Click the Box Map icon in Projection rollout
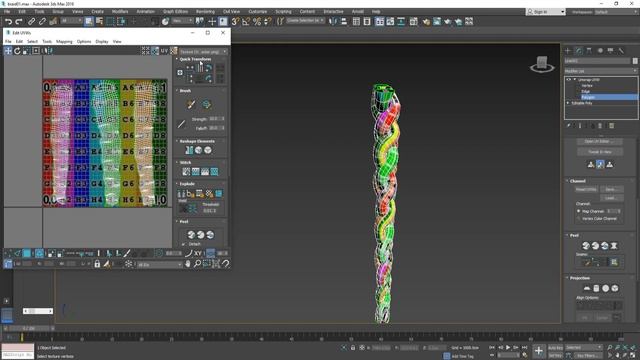This screenshot has height=360, width=640. (615, 288)
